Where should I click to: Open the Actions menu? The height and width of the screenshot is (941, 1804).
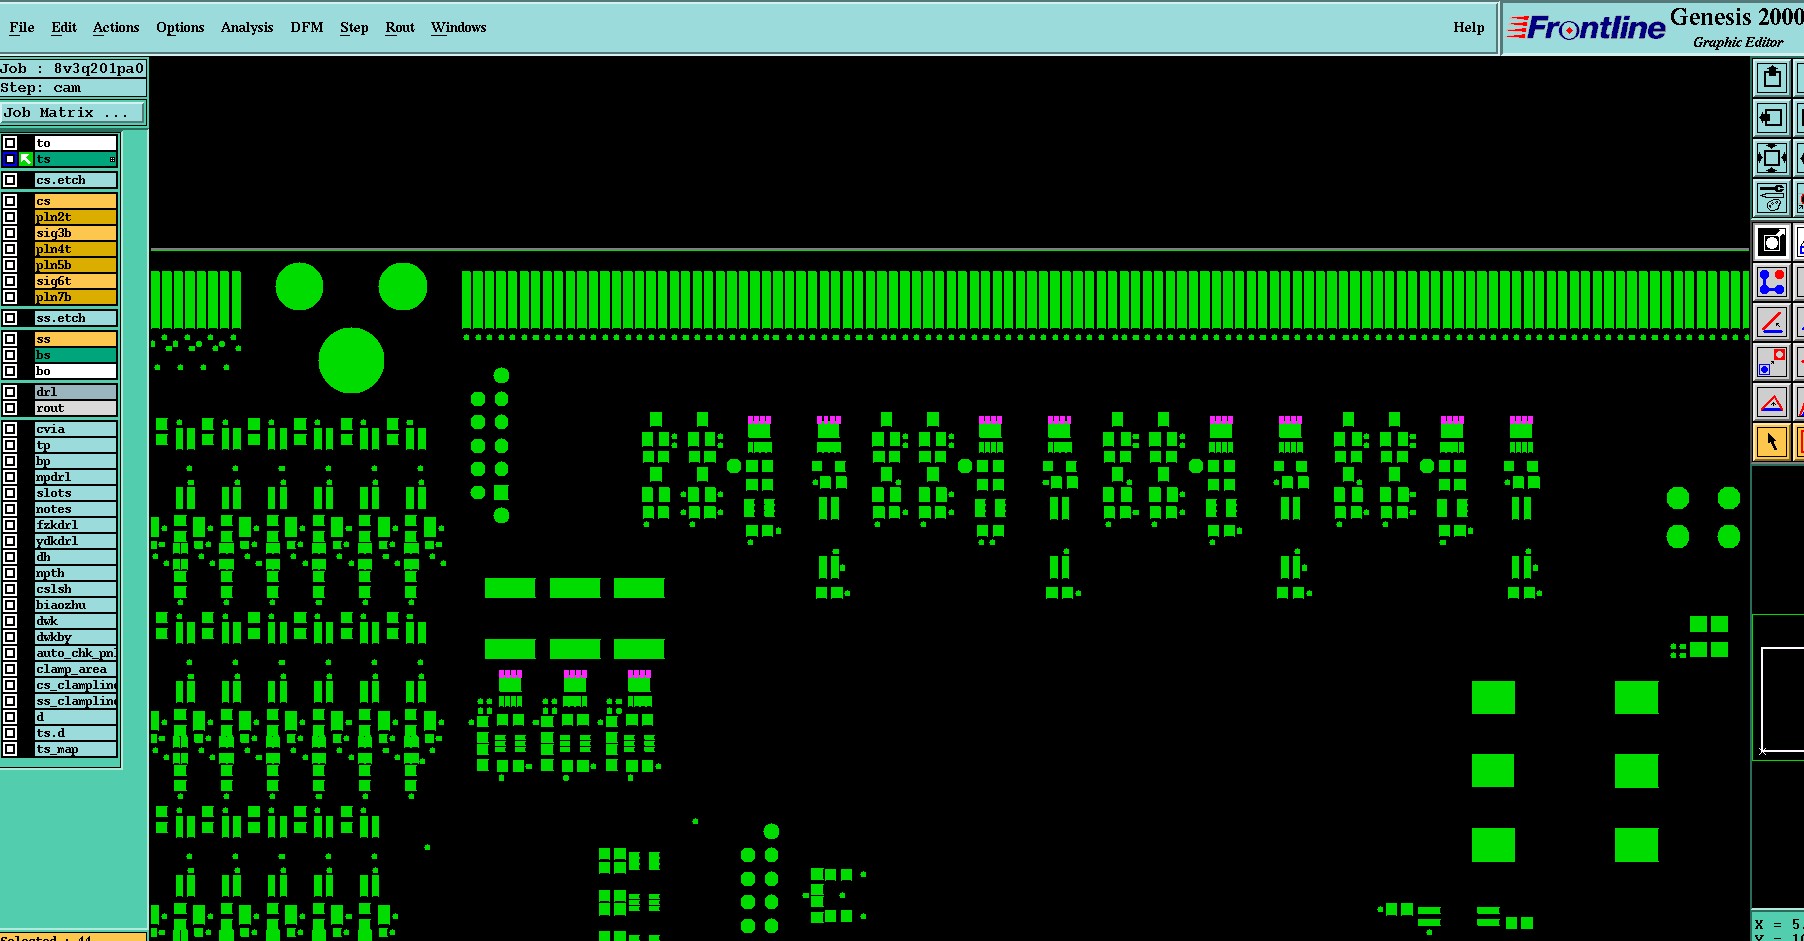(116, 27)
